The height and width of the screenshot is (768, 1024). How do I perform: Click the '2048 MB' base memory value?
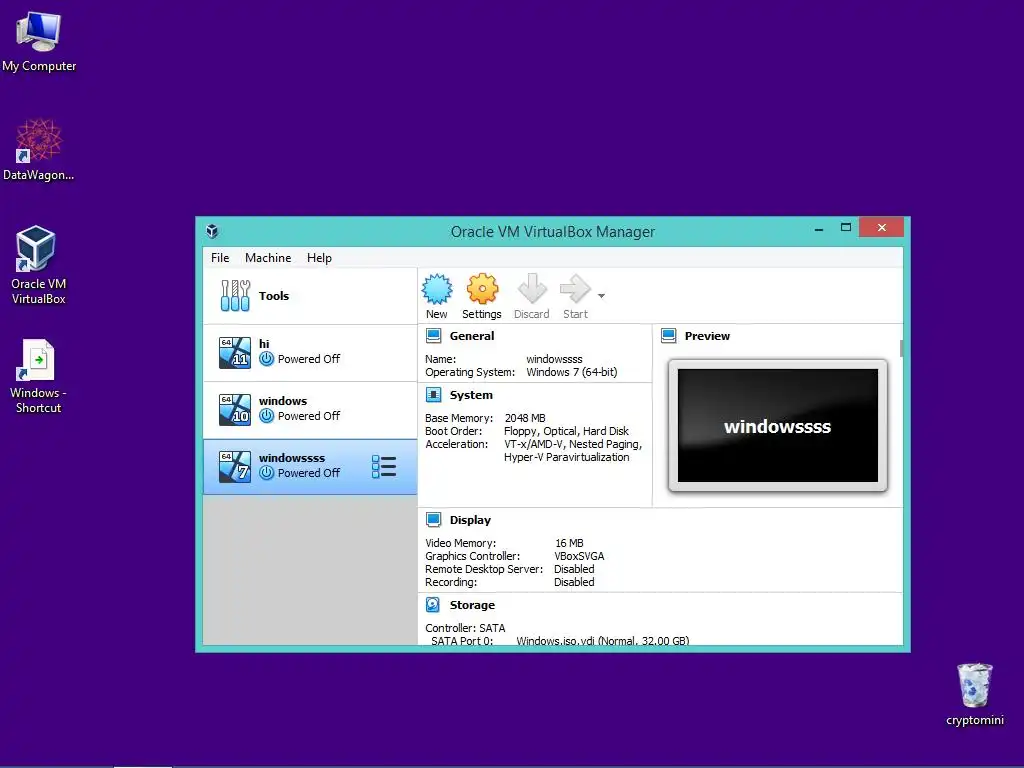(x=524, y=418)
